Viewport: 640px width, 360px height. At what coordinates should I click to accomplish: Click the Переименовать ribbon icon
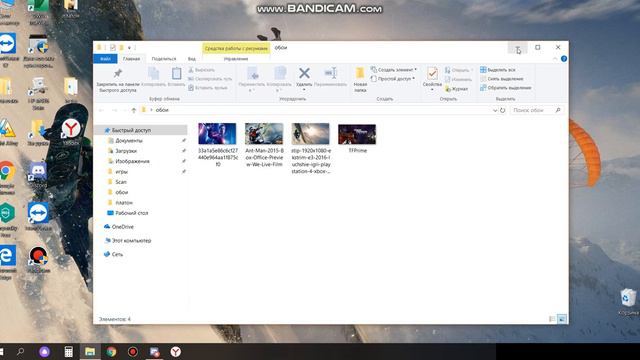331,73
